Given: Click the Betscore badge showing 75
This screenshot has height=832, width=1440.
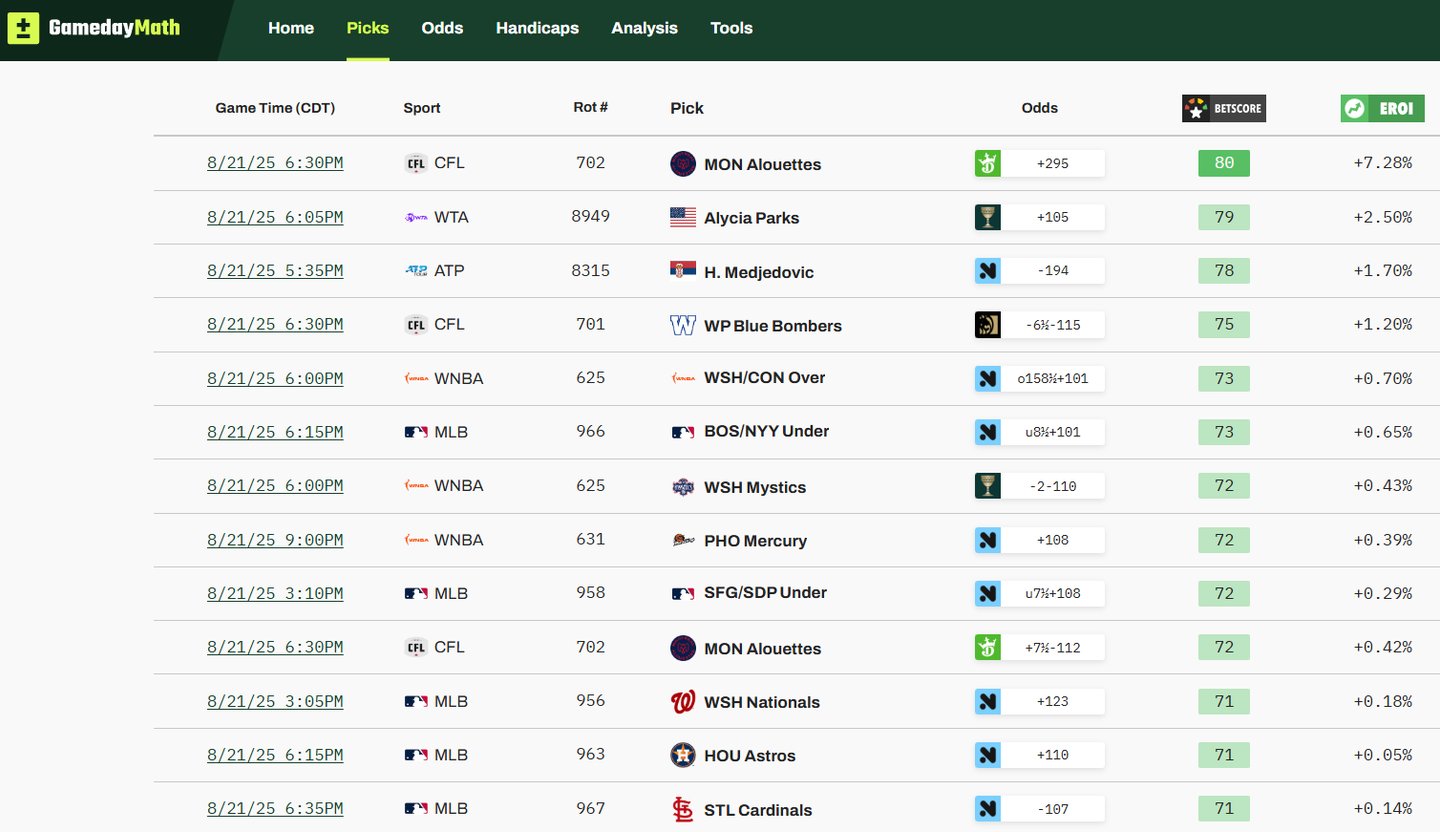Looking at the screenshot, I should 1224,325.
